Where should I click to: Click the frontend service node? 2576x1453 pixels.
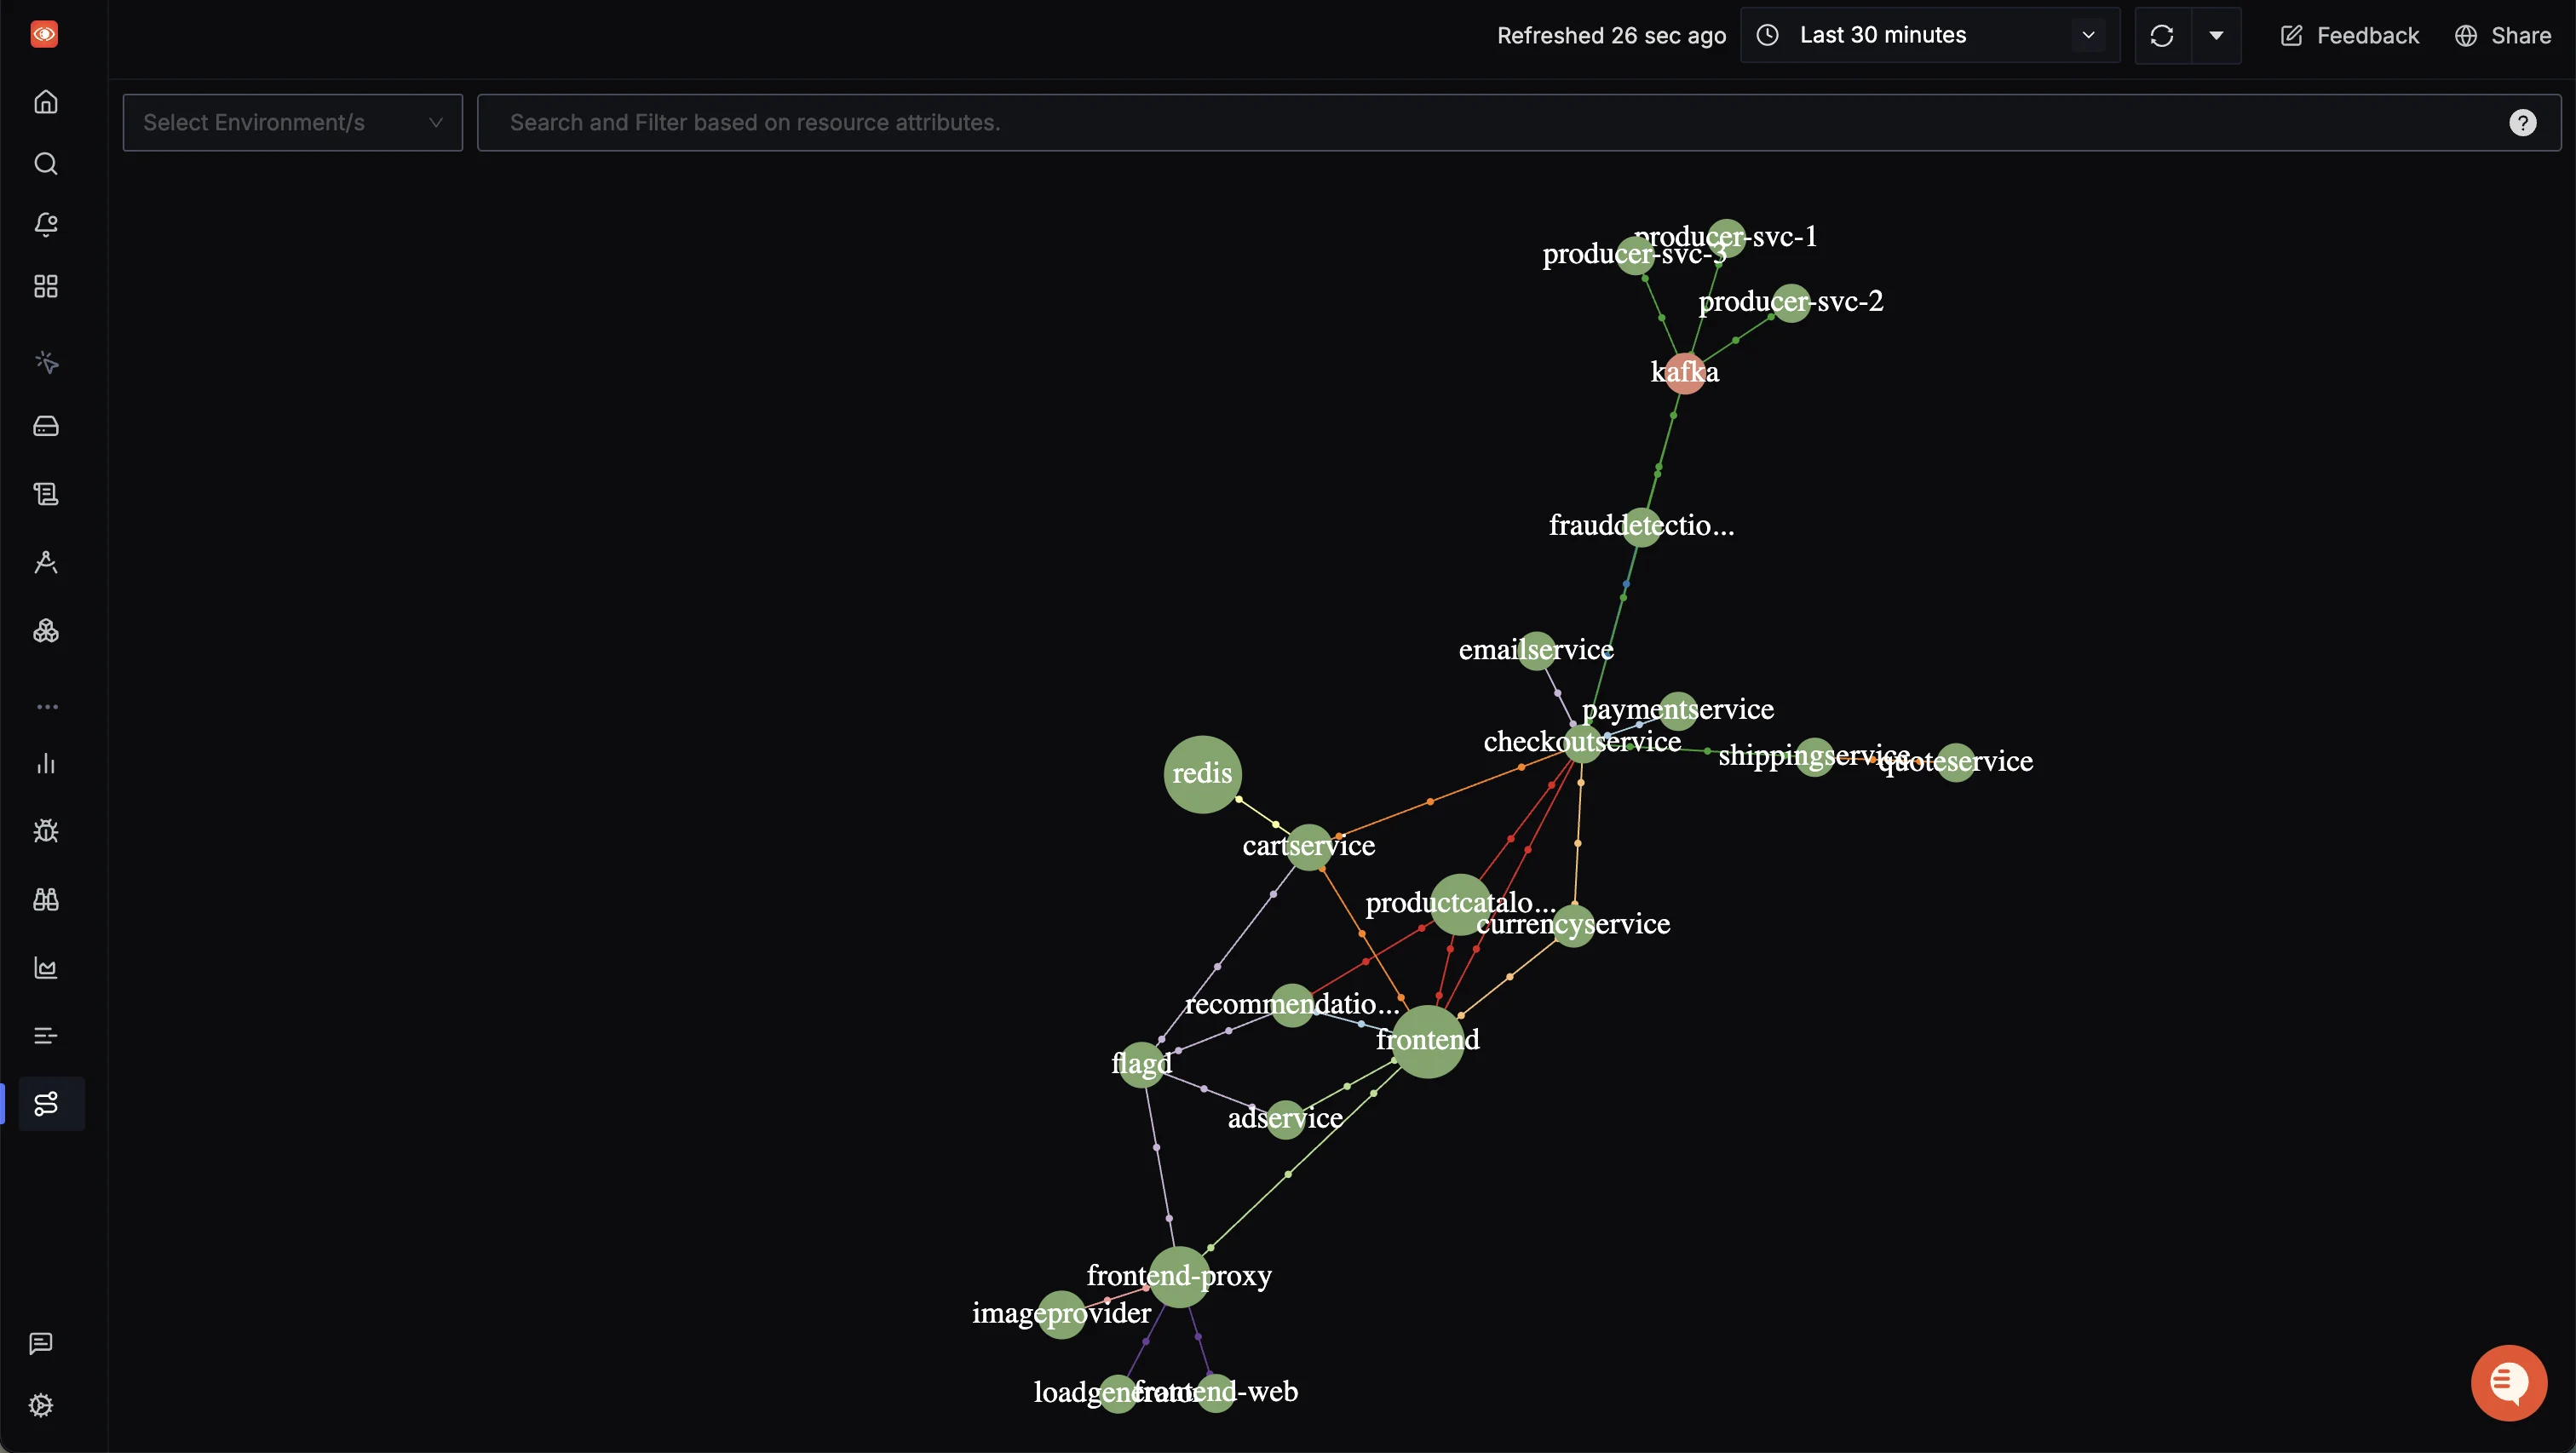pos(1427,1041)
